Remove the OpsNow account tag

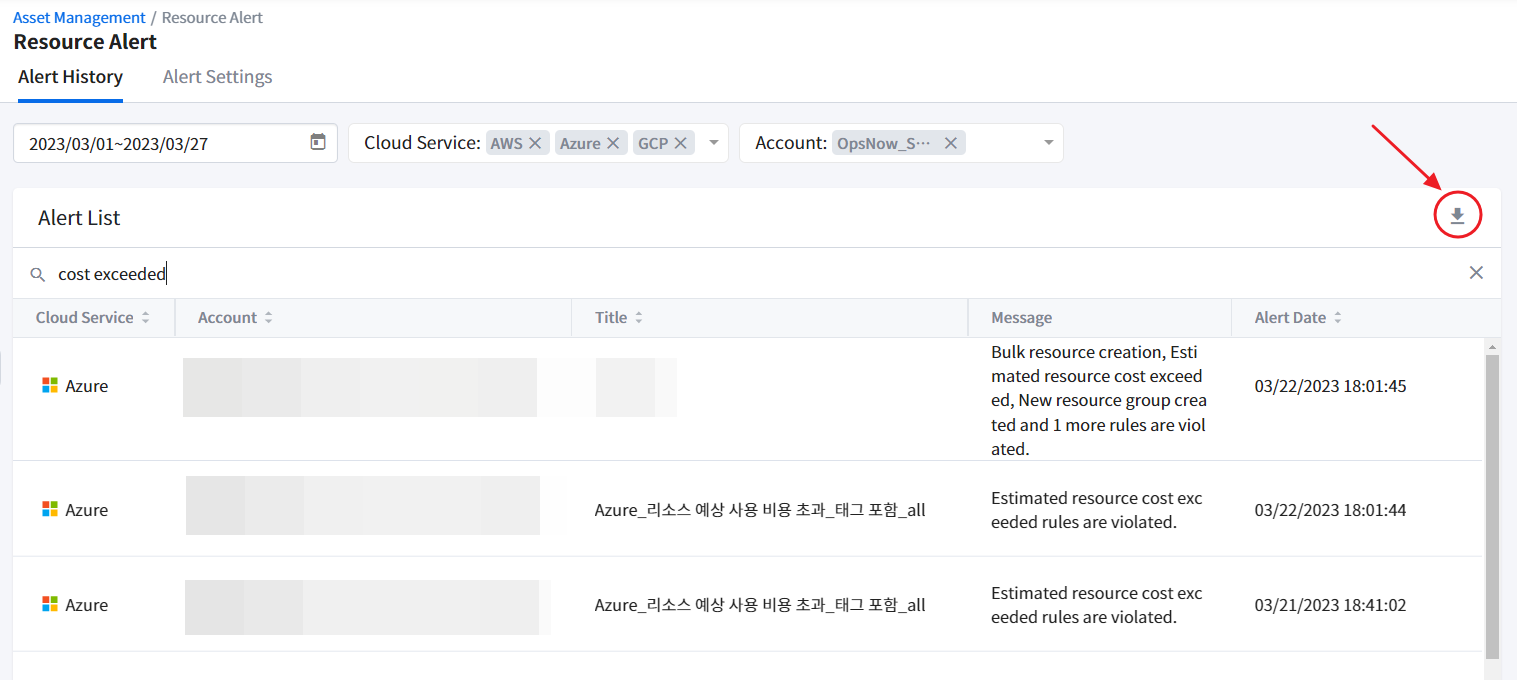pos(950,143)
